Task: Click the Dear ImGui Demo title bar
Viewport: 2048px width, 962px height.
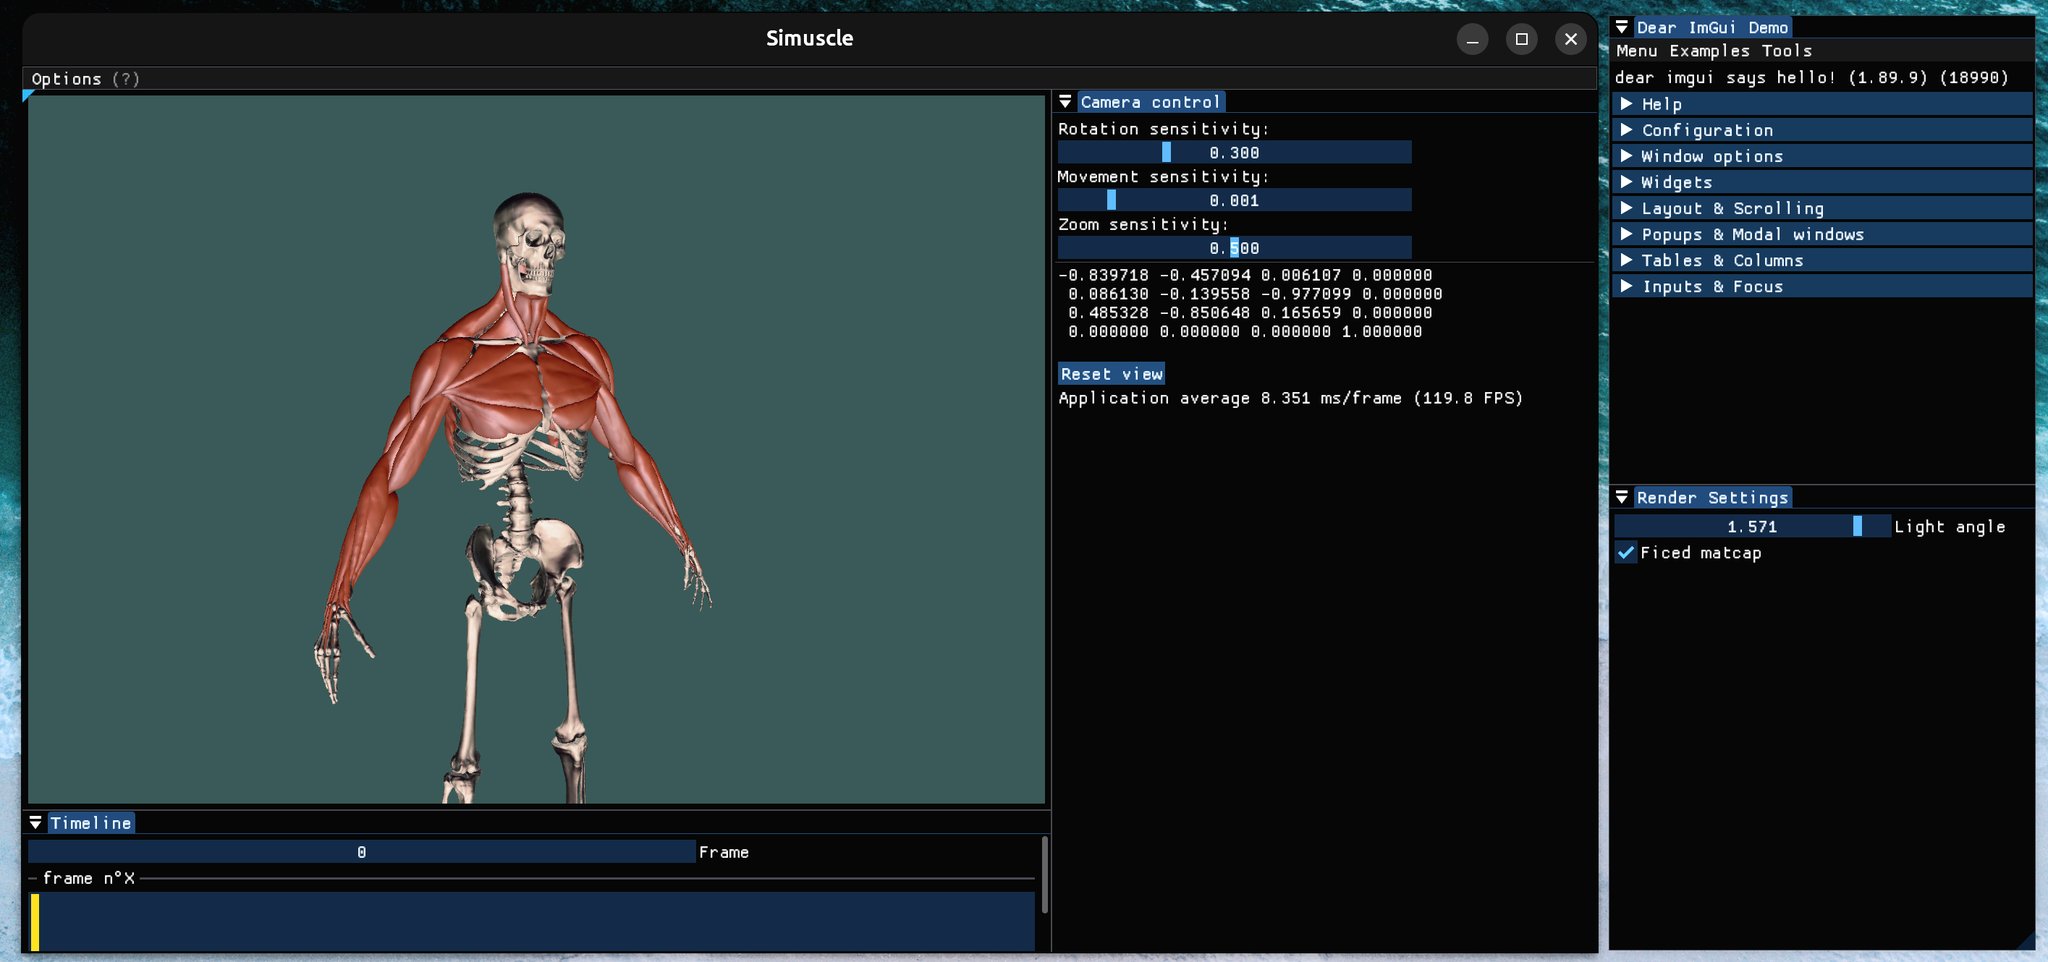Action: coord(1822,28)
